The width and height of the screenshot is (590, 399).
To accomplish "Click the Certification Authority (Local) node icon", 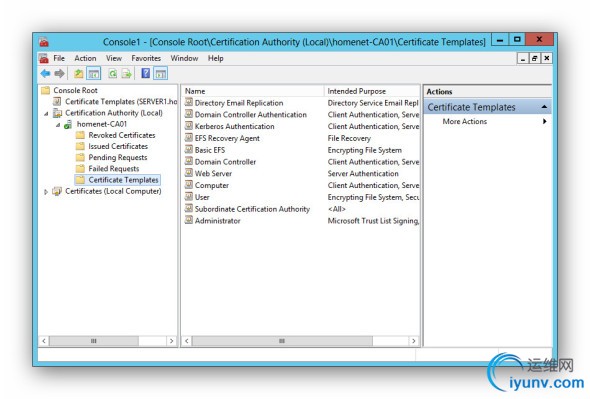I will (57, 113).
